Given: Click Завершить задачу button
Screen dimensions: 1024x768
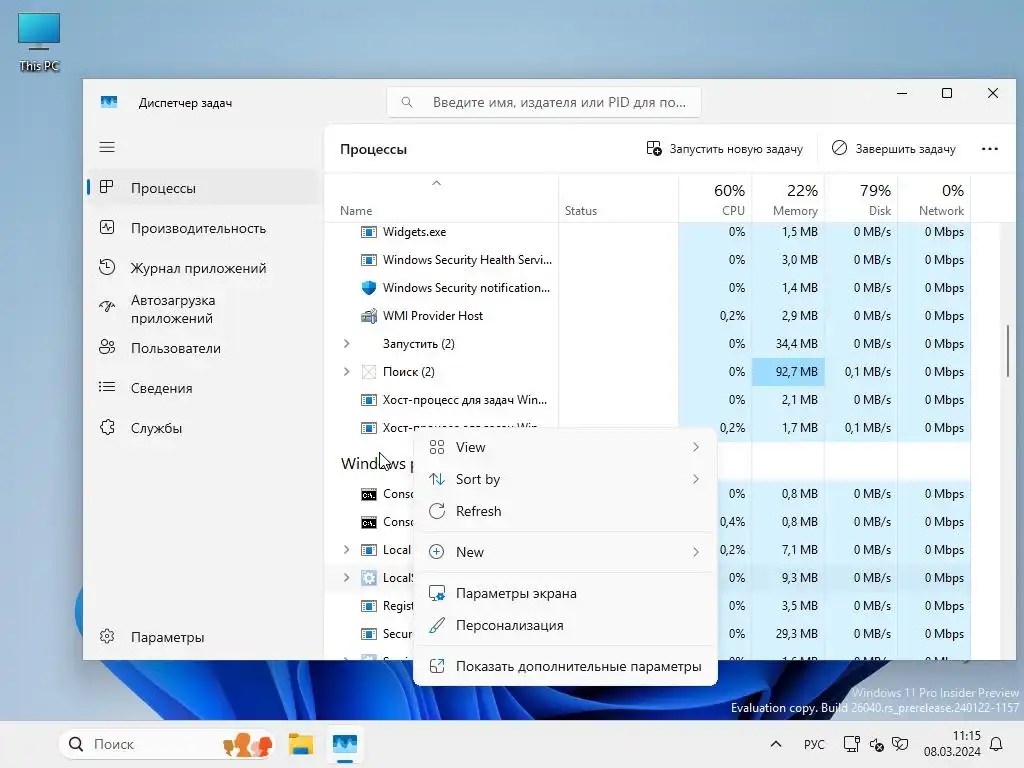Looking at the screenshot, I should pos(893,149).
